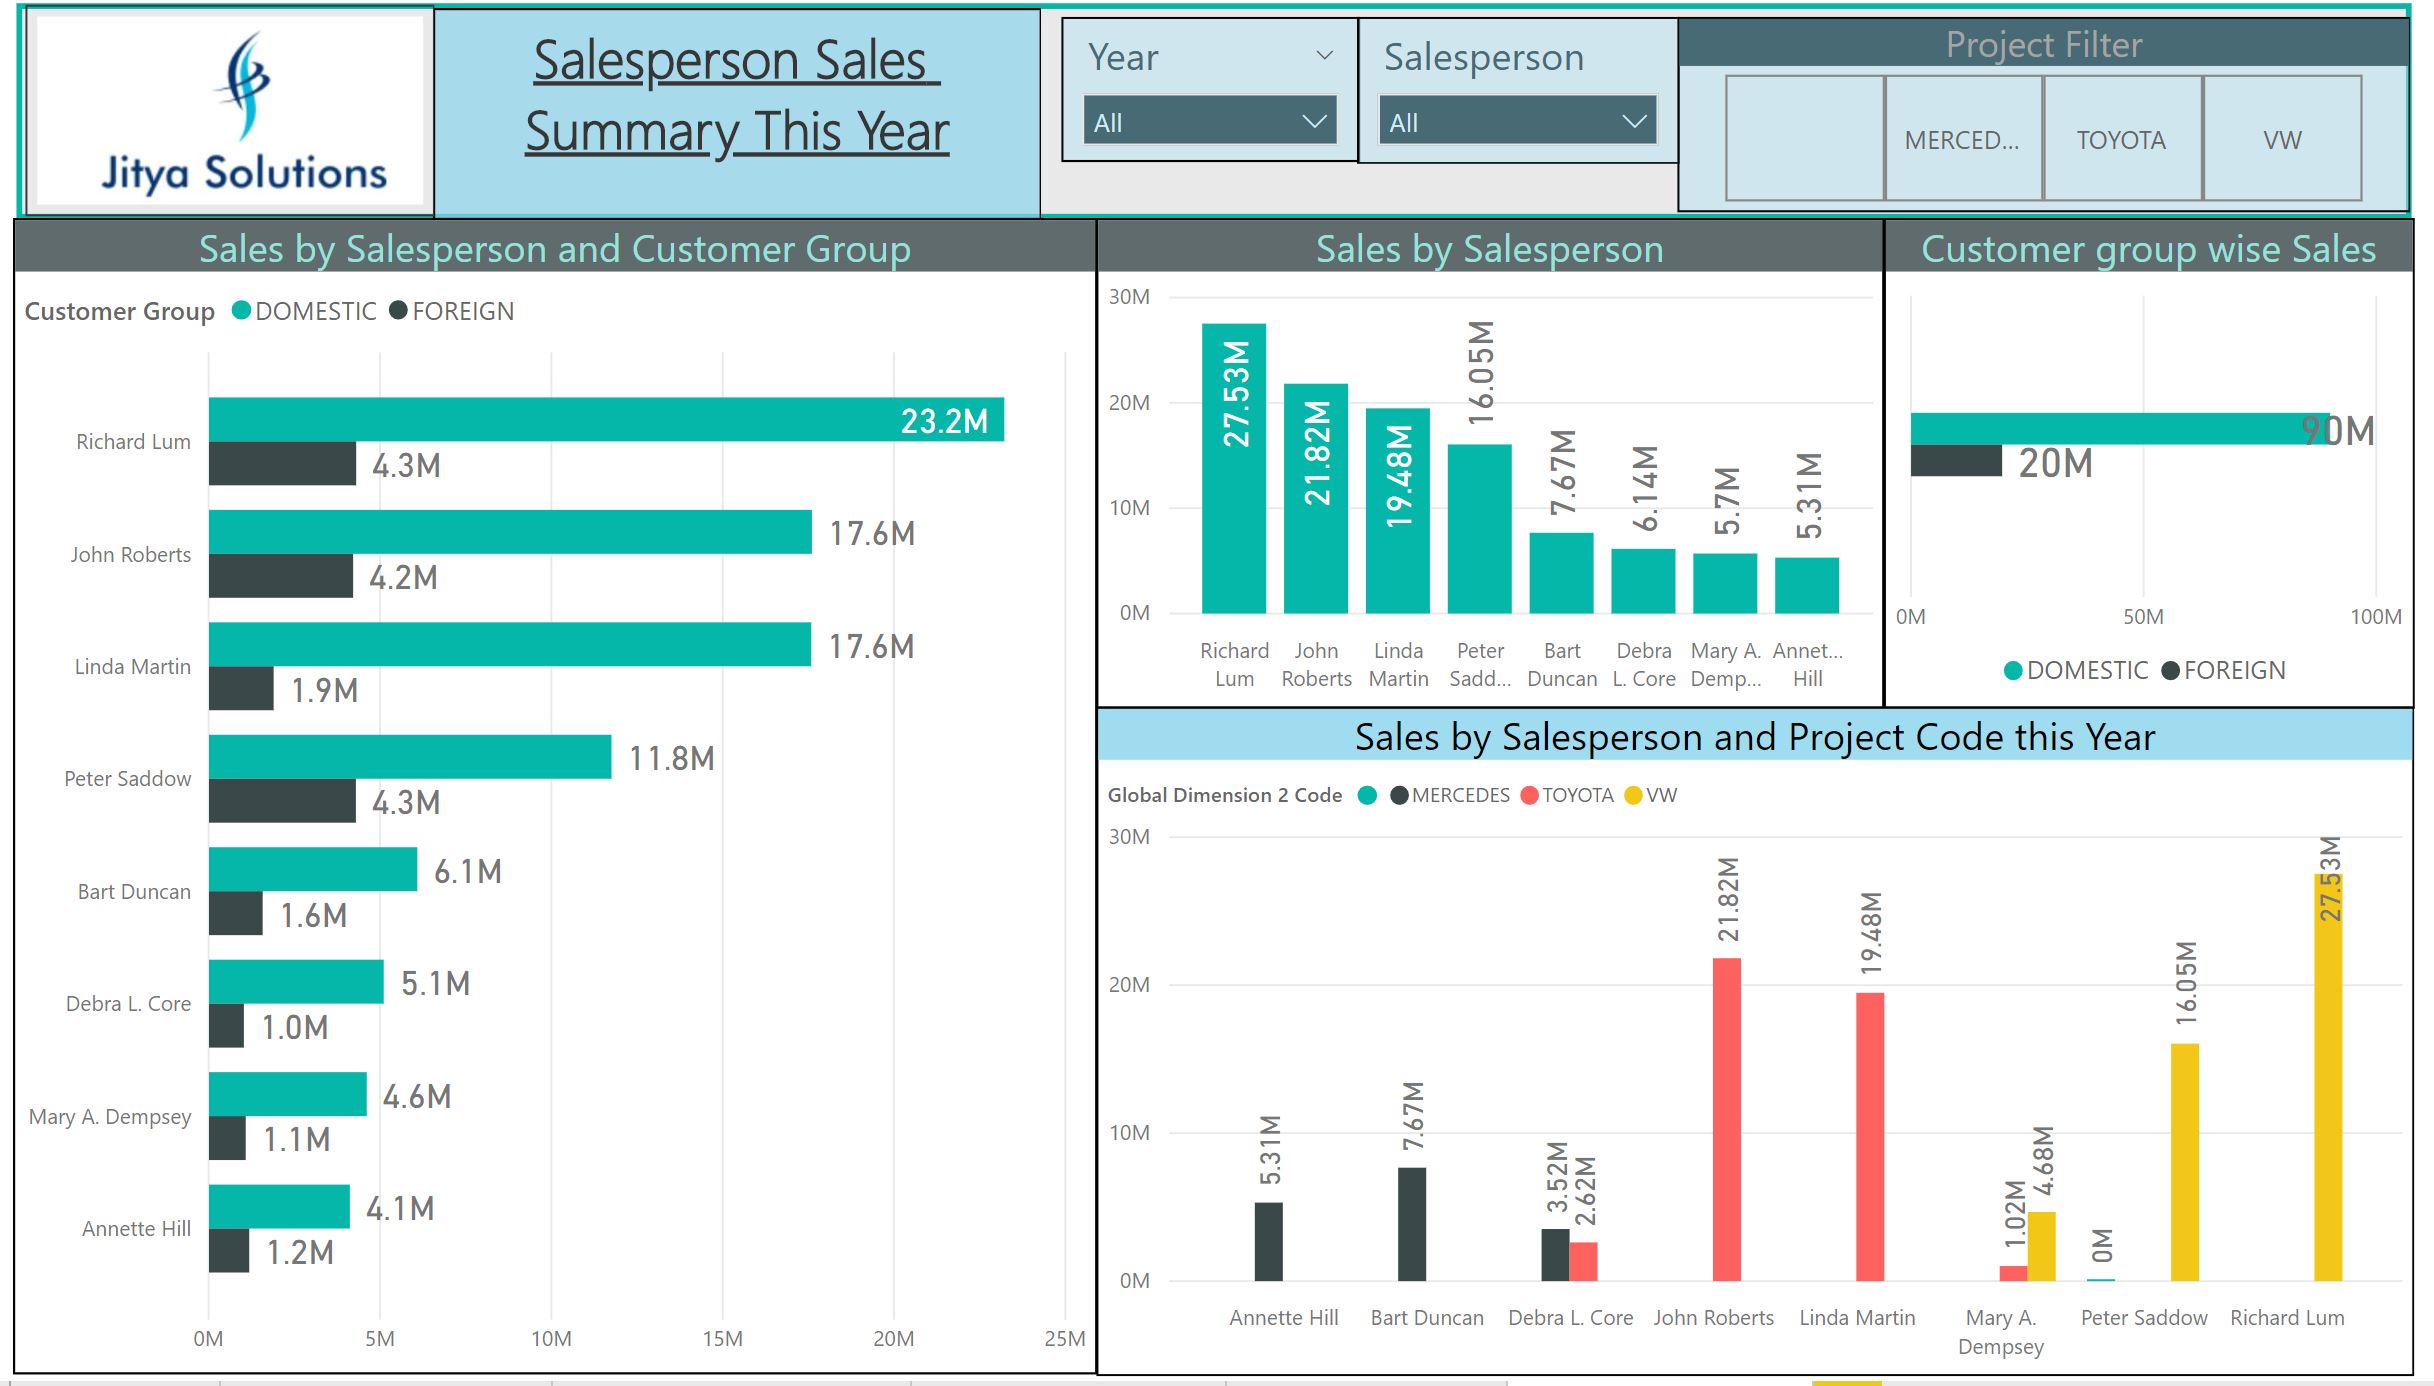The image size is (2434, 1386).
Task: Click John Roberts' 21.82M Toyota column in project chart
Action: coord(1727,1119)
